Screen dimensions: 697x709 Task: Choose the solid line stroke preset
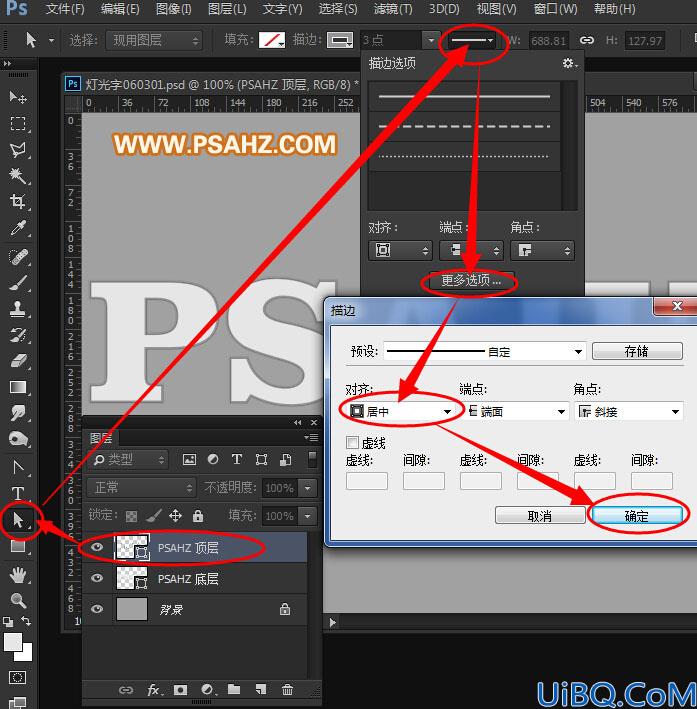tap(465, 96)
